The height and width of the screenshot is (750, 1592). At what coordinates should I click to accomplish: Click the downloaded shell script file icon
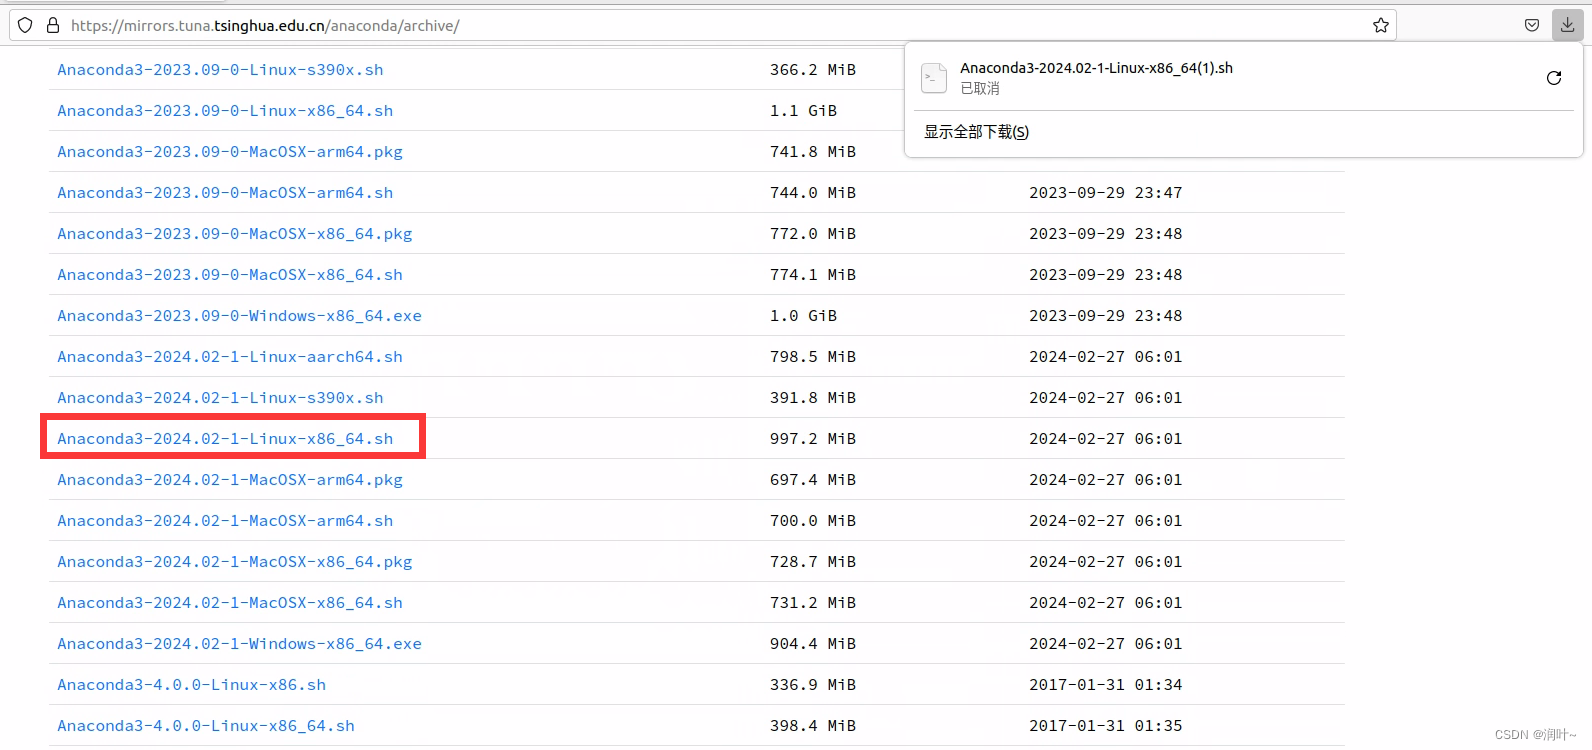point(934,78)
